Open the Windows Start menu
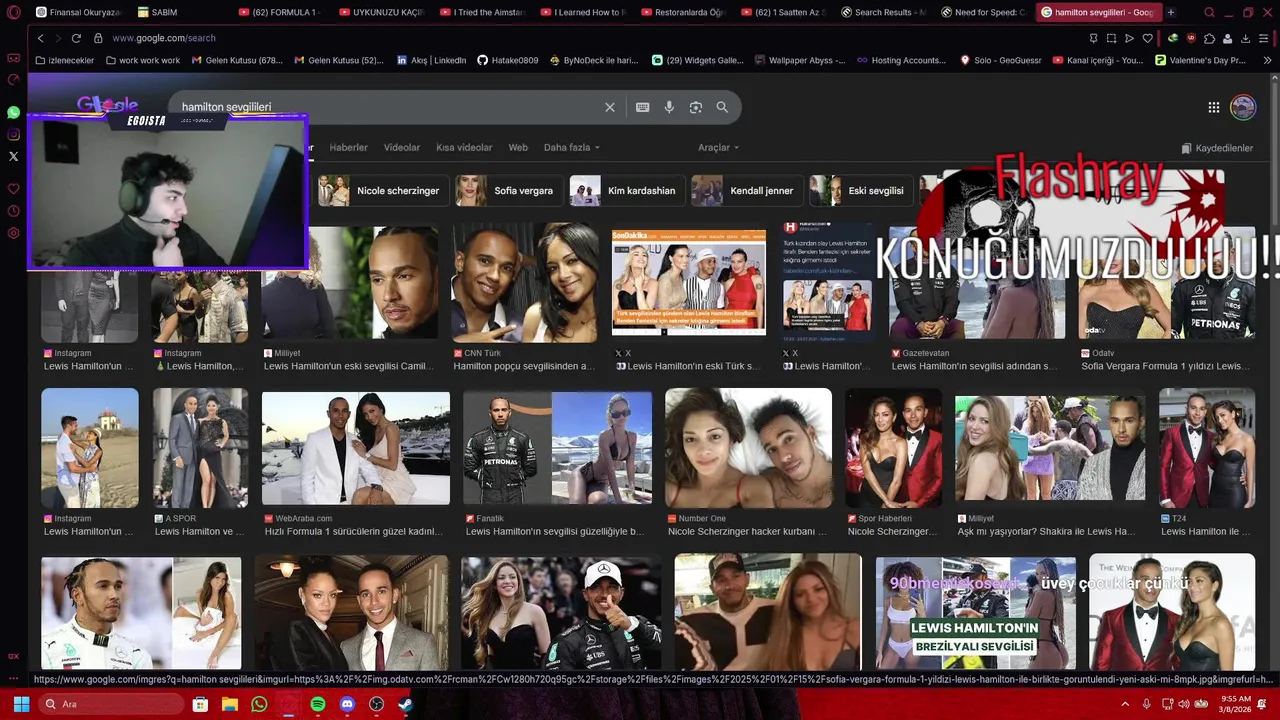This screenshot has height=720, width=1280. 21,704
